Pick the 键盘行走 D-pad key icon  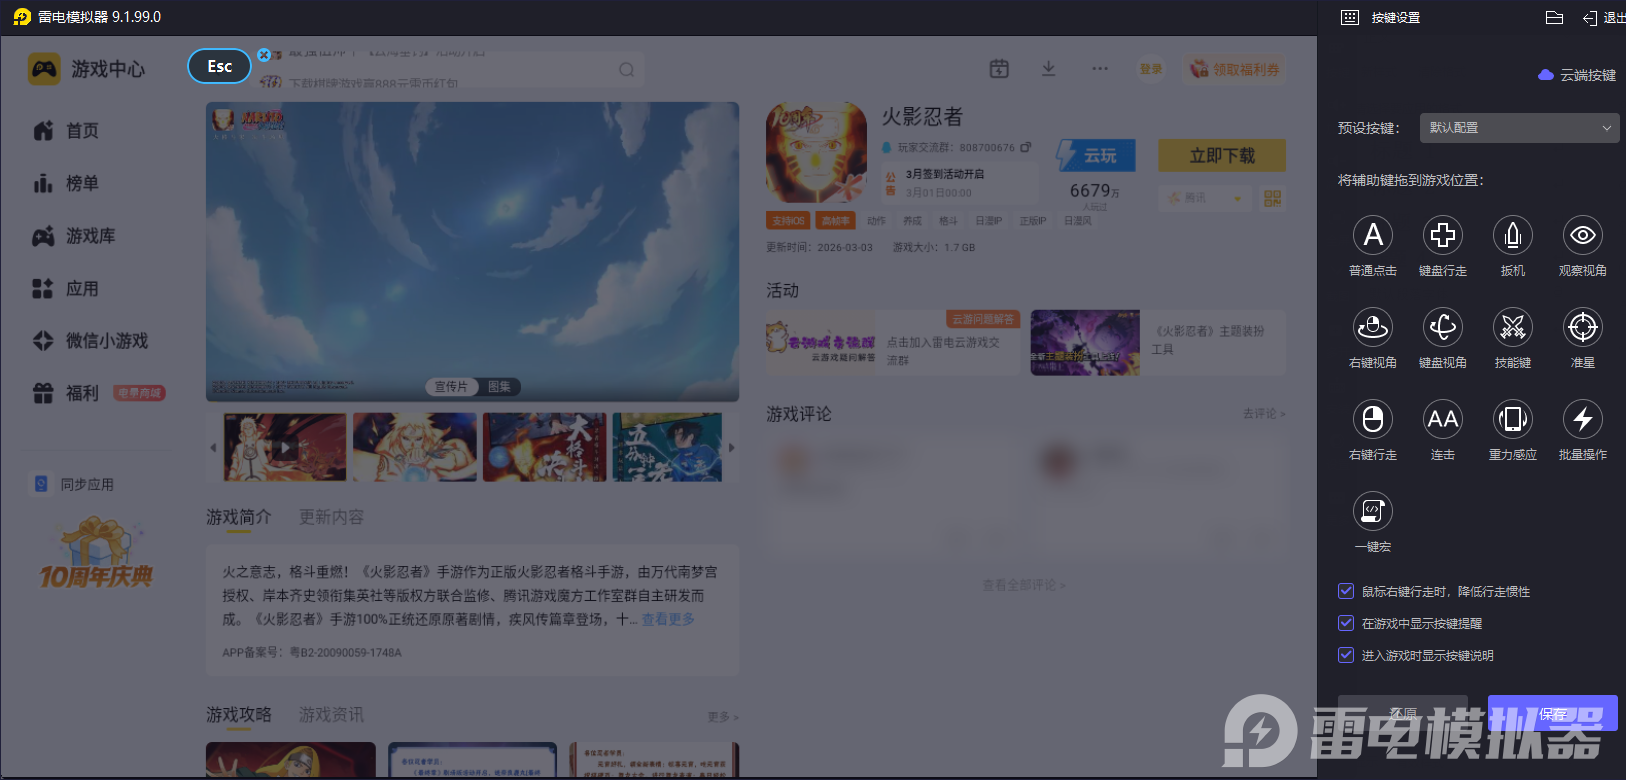point(1443,235)
